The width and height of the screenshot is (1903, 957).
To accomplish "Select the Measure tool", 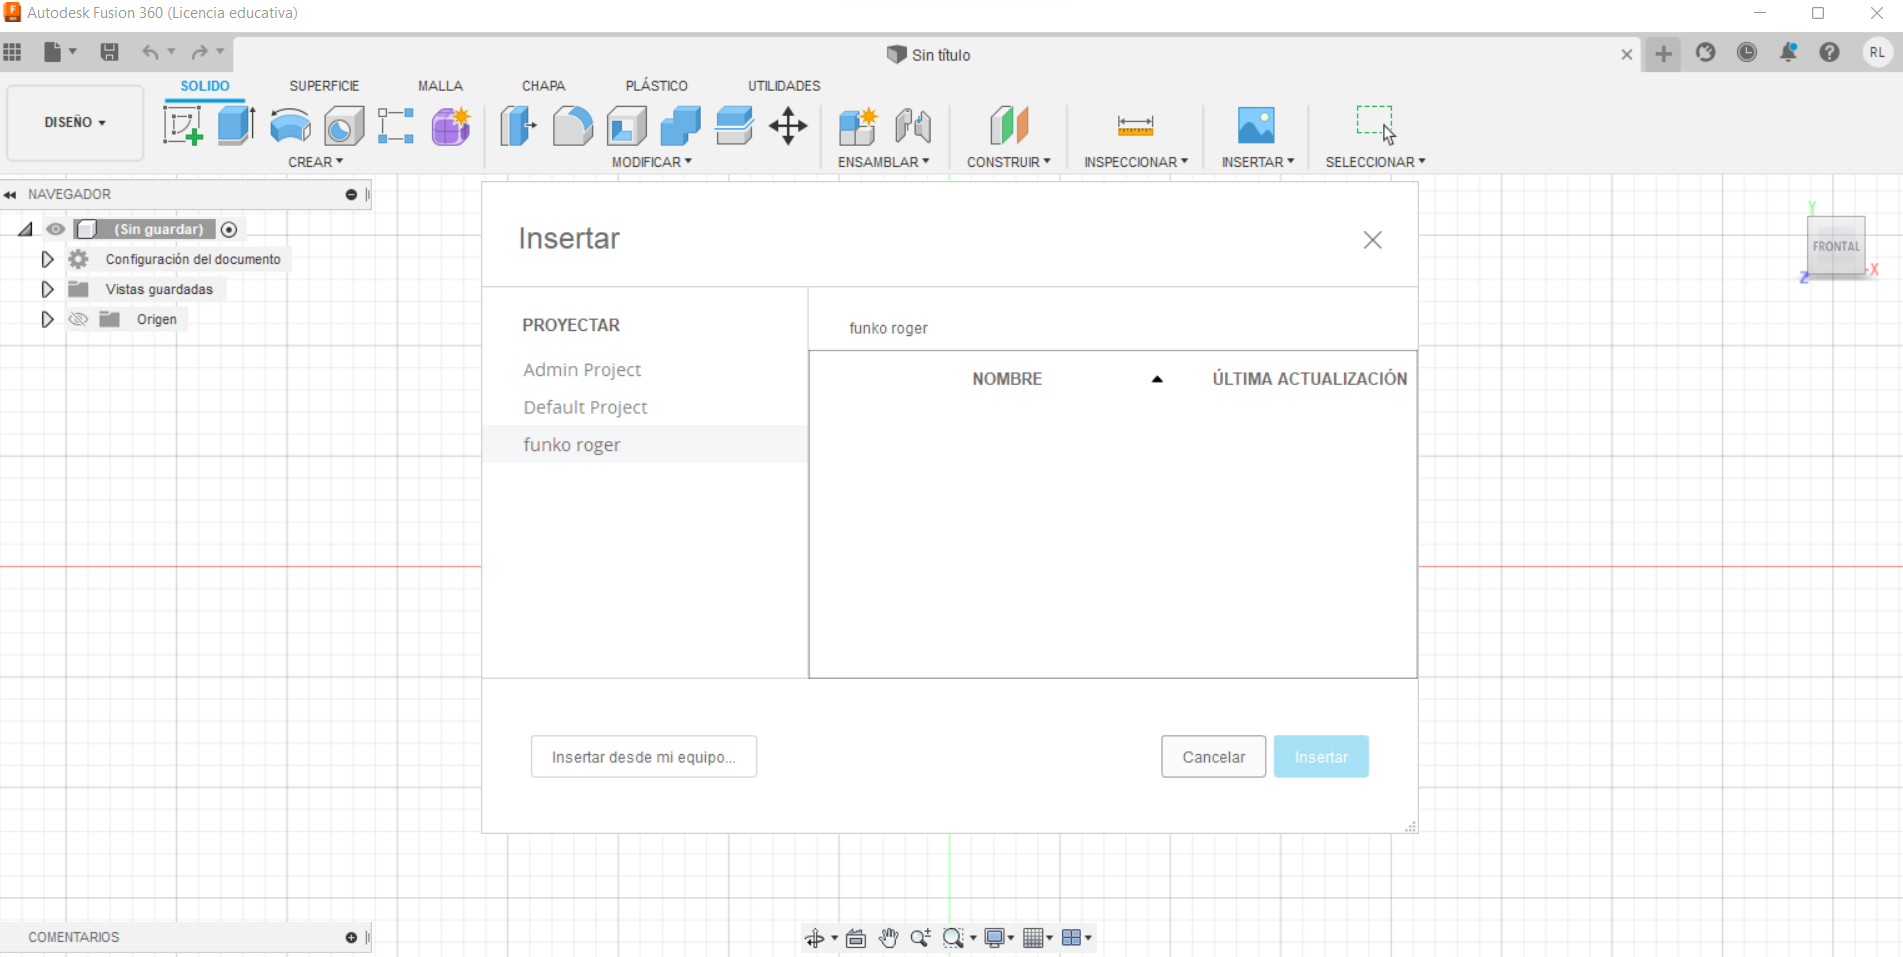I will click(1135, 126).
